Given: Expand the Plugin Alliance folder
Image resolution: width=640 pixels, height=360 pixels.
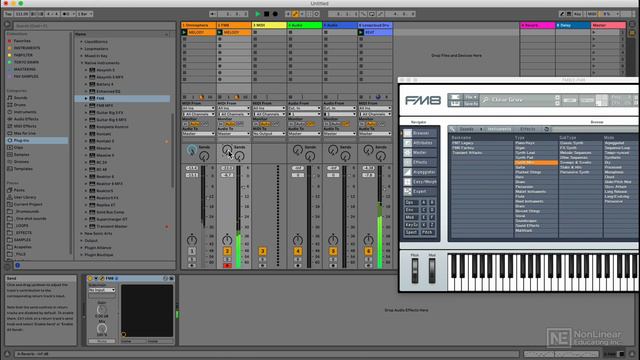Looking at the screenshot, I should tap(82, 248).
